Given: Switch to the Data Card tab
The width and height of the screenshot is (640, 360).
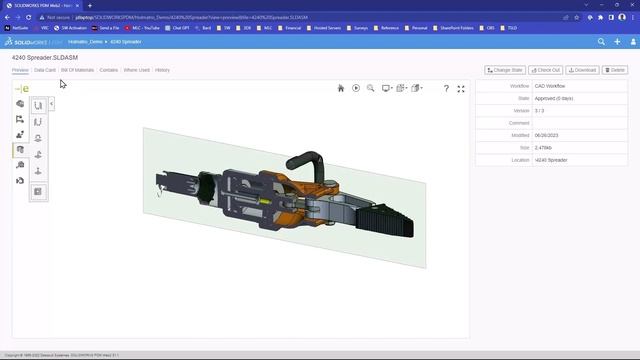Looking at the screenshot, I should click(x=44, y=70).
